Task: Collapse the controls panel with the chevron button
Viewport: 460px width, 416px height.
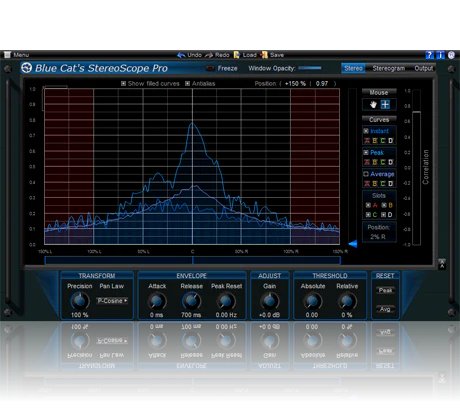Action: (x=442, y=264)
